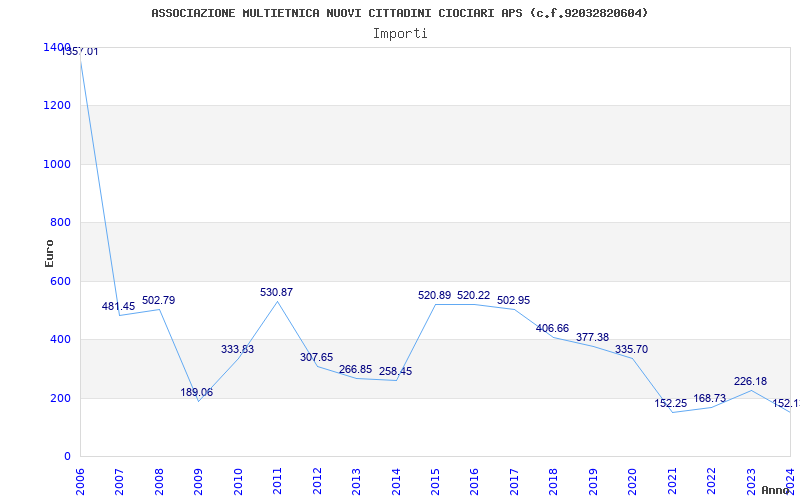The width and height of the screenshot is (800, 500).
Task: Click the Euro y-axis label
Action: point(49,253)
